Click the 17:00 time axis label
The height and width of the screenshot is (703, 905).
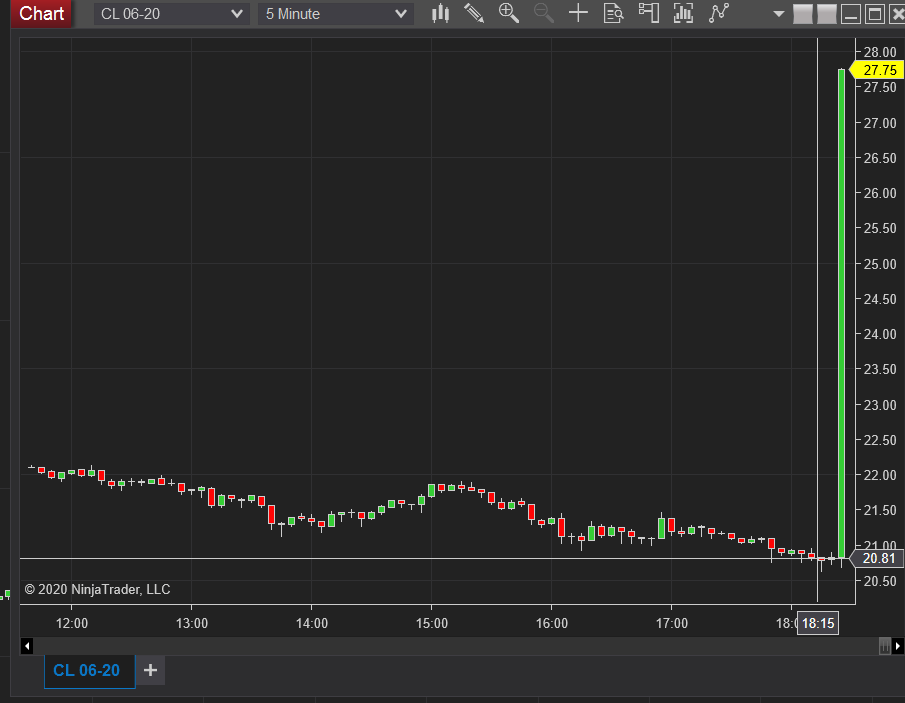pos(672,623)
